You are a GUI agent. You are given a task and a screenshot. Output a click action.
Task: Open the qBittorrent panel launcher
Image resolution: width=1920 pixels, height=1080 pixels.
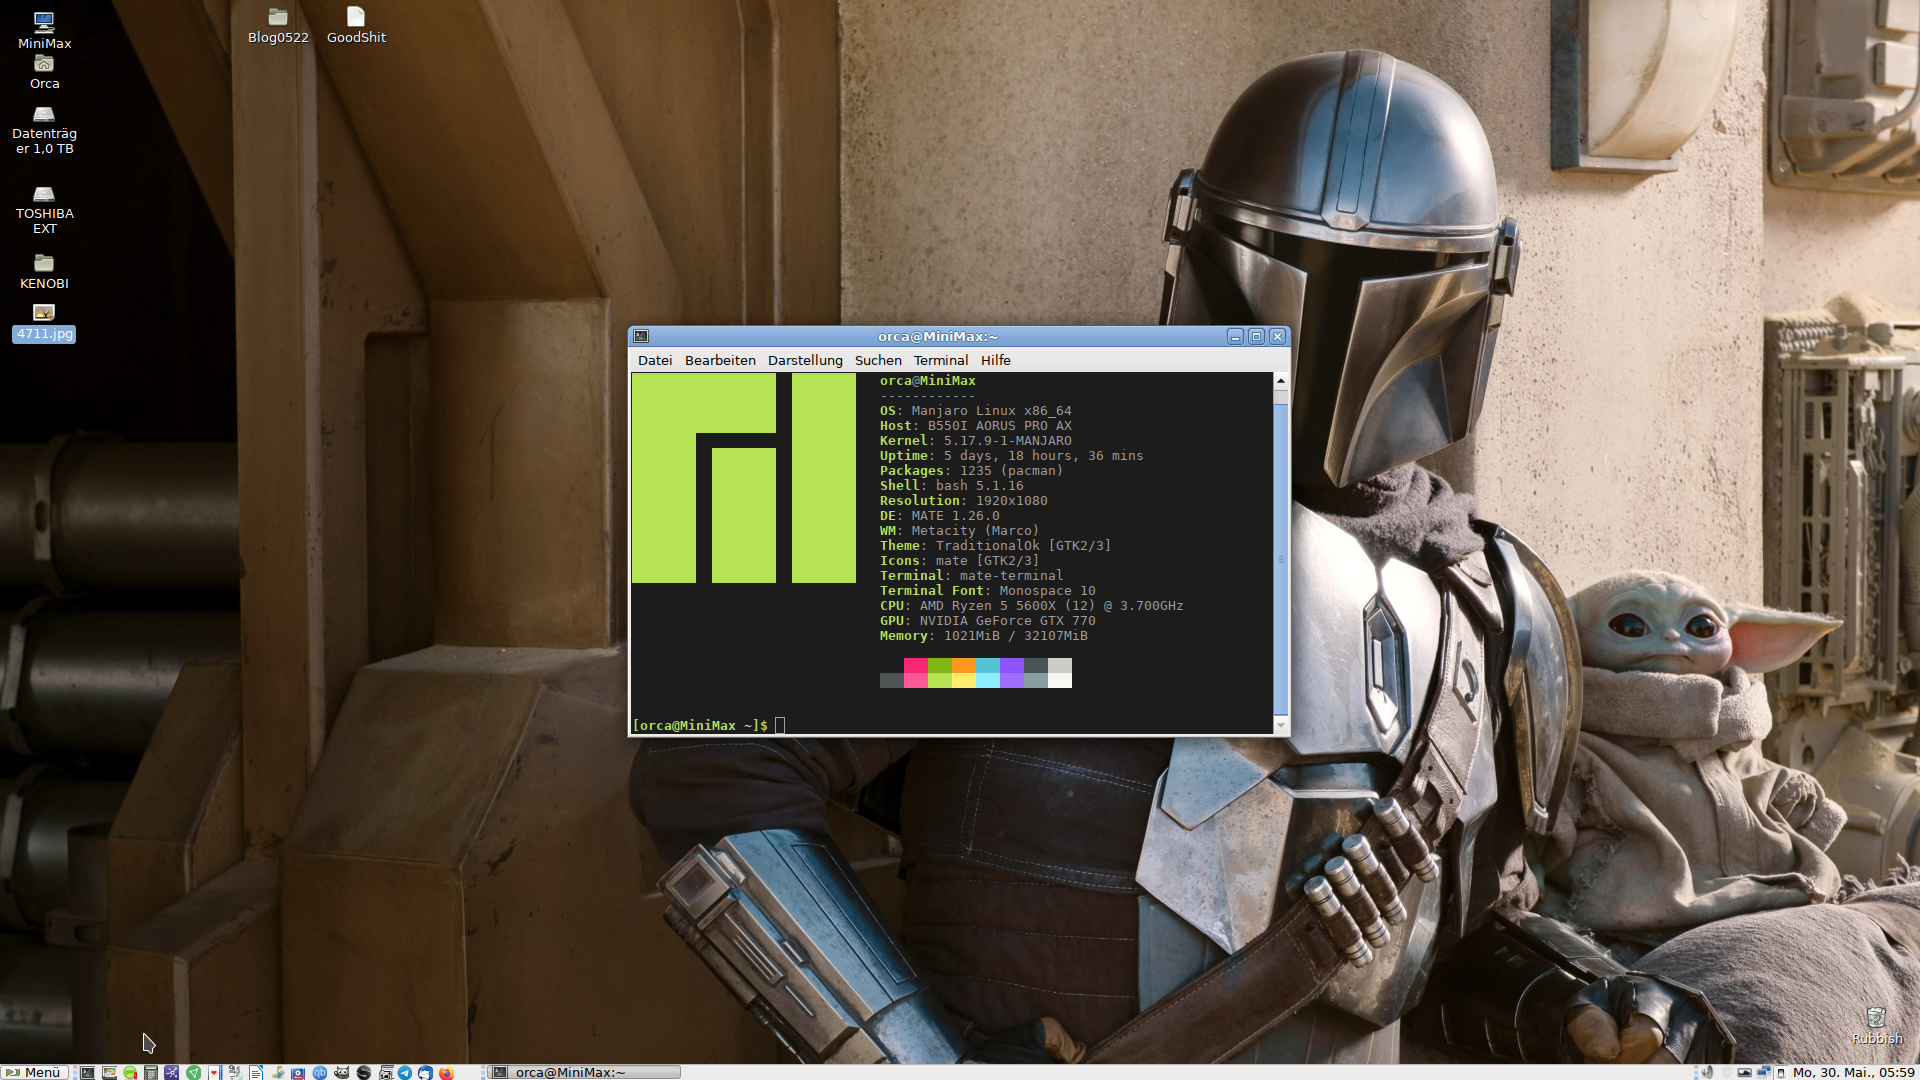pos(320,1072)
